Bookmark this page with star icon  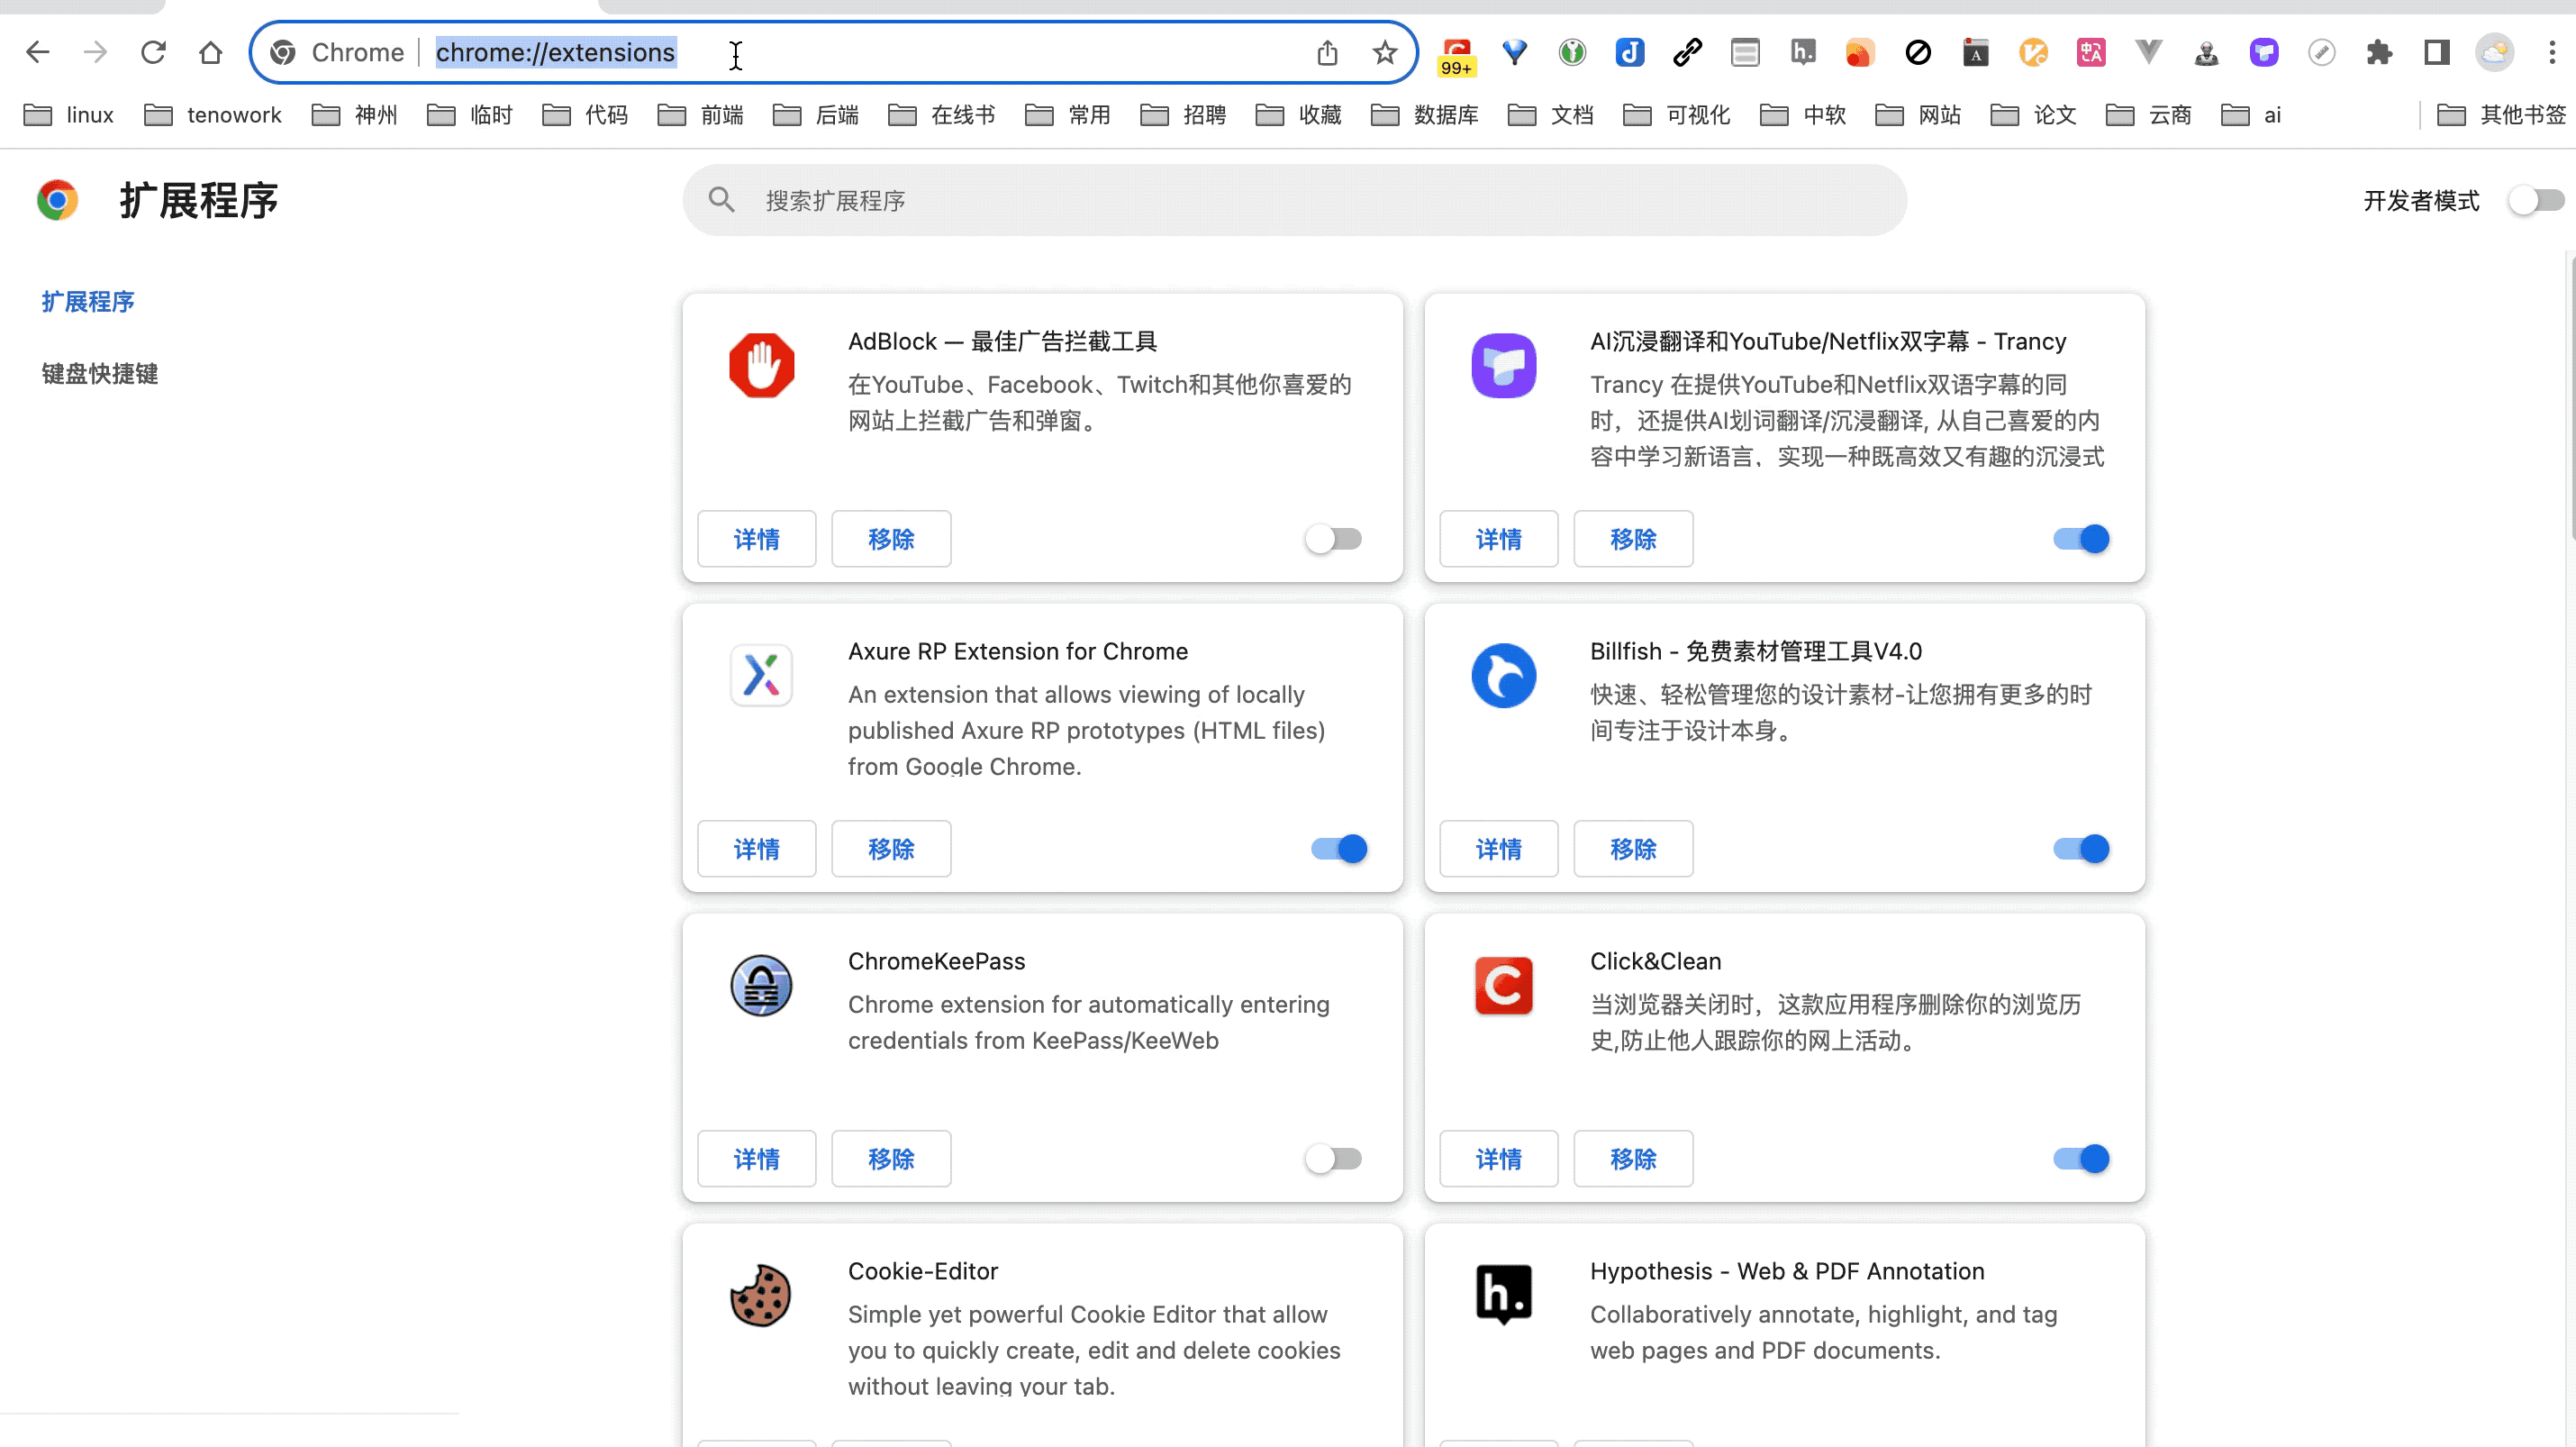(1384, 52)
